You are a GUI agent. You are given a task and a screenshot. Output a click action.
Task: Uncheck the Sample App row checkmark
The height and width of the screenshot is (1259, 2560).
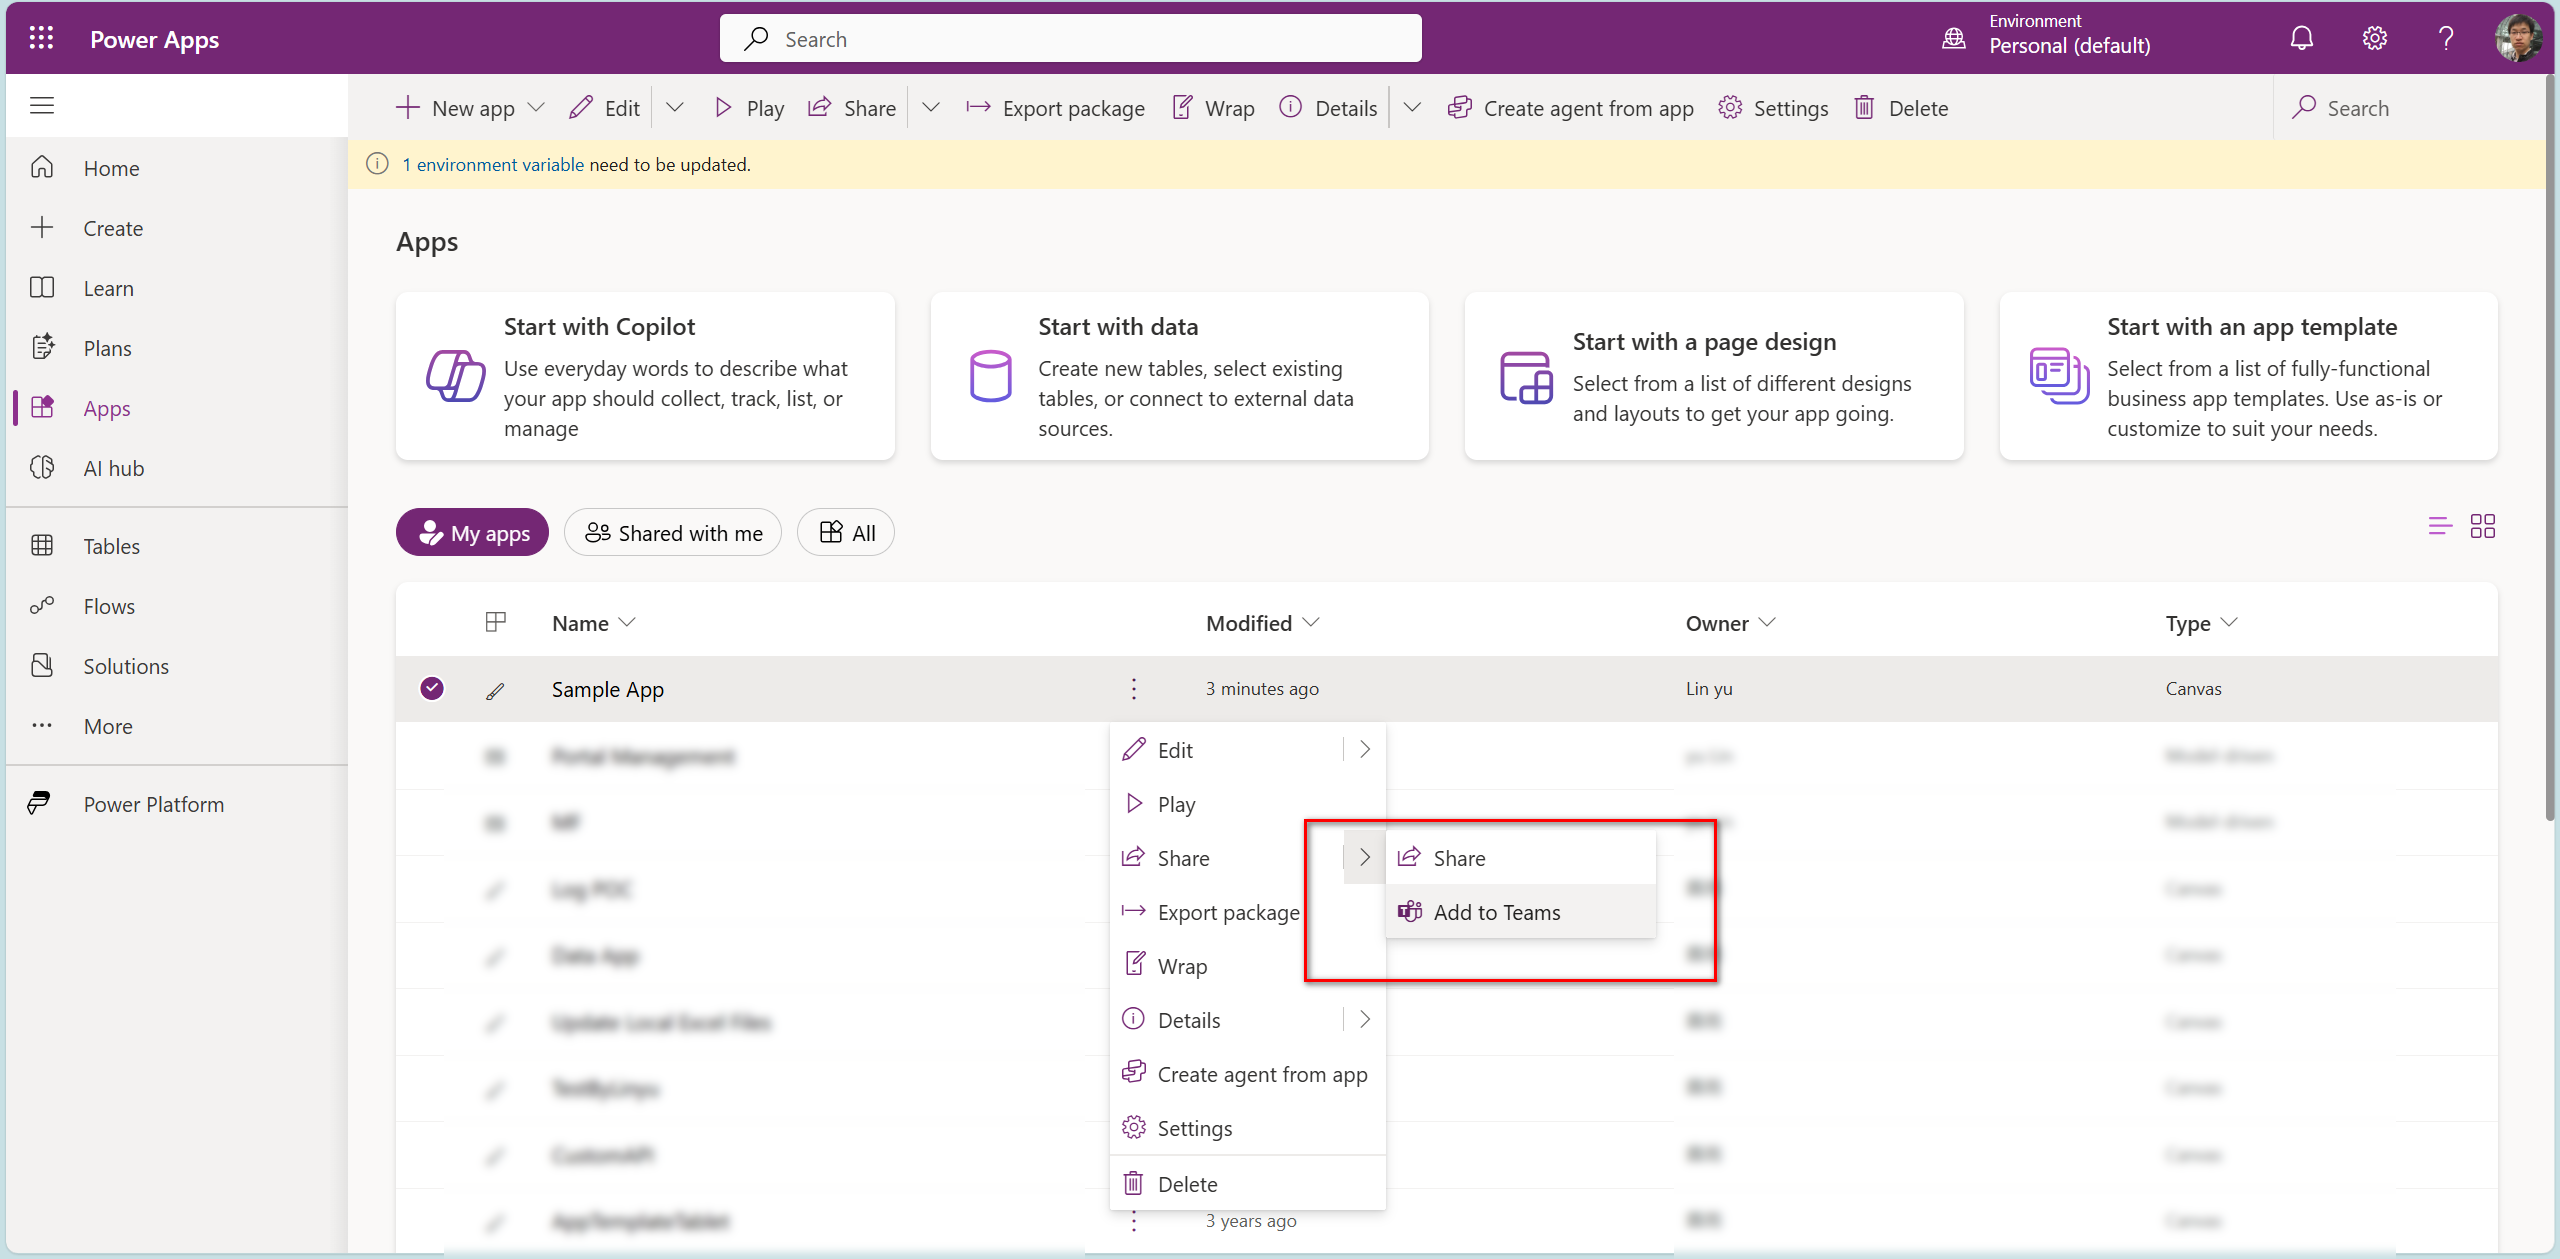click(x=432, y=689)
